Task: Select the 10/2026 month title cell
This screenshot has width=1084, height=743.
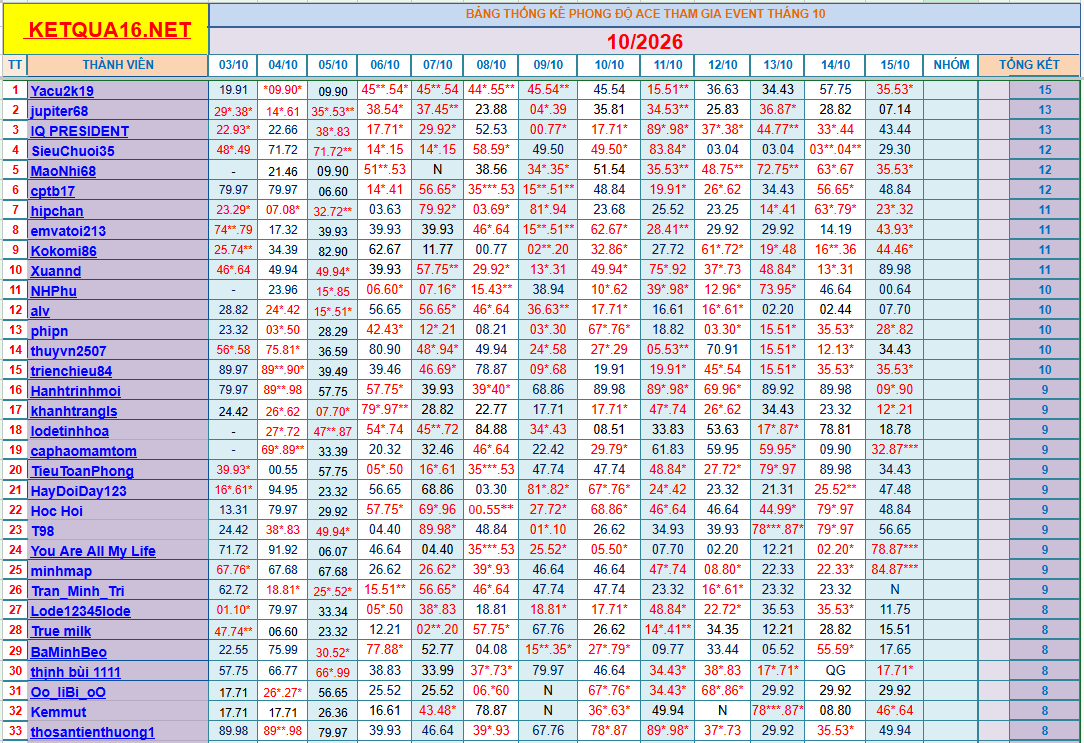Action: pyautogui.click(x=644, y=41)
